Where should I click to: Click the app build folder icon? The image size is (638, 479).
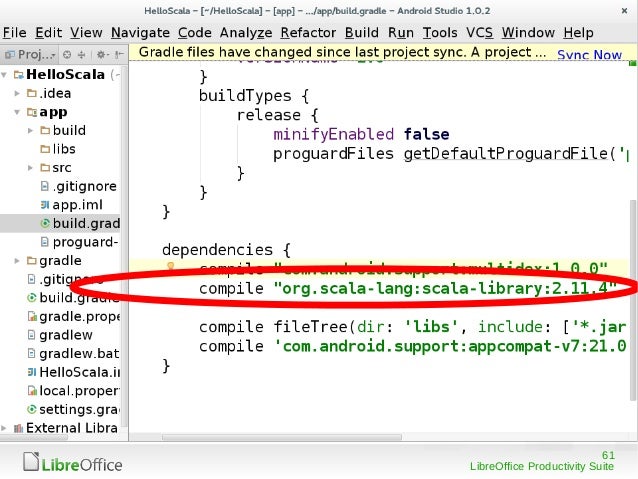(45, 131)
